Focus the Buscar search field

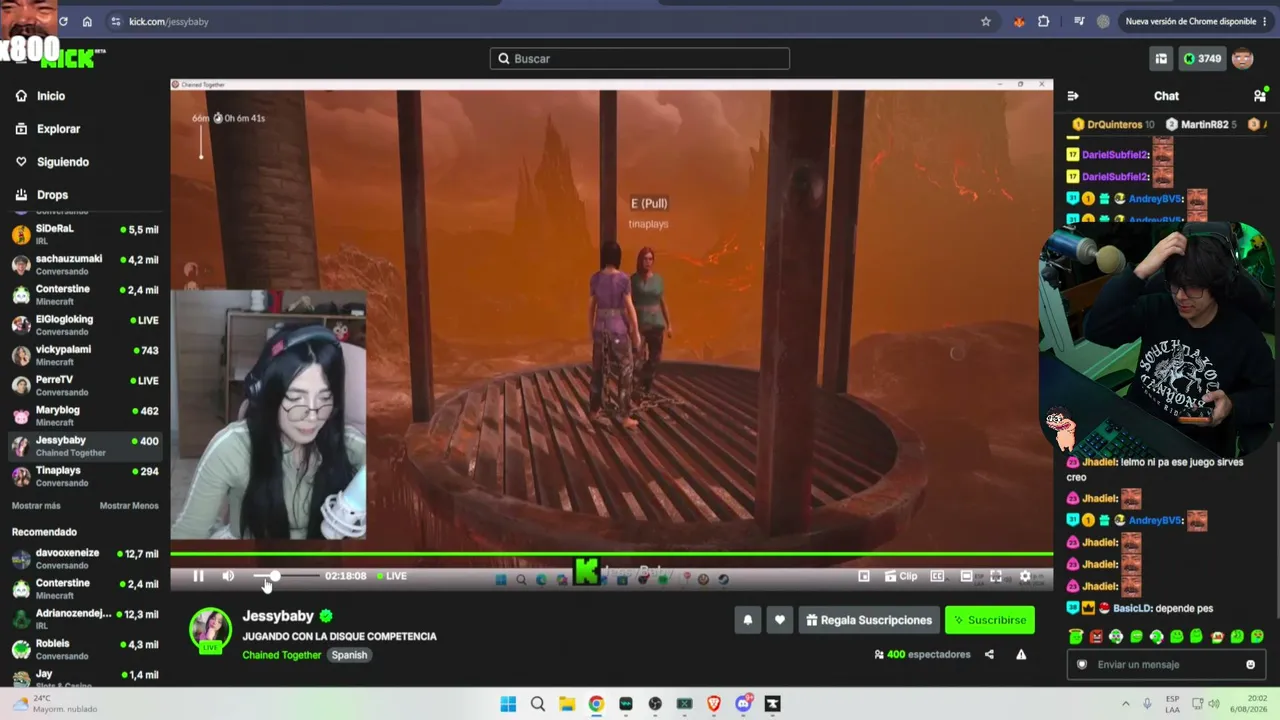pos(640,59)
